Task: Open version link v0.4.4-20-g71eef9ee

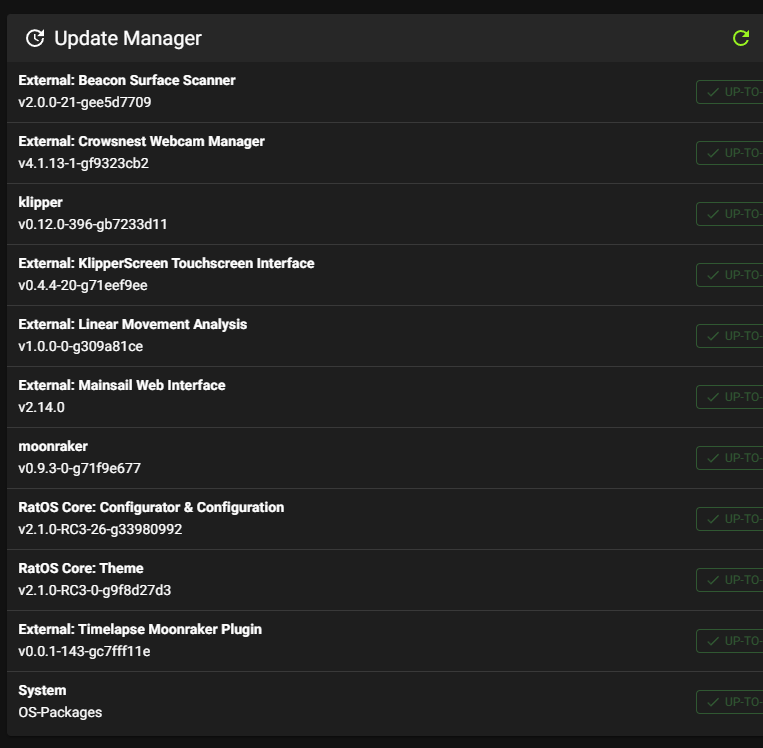Action: [x=83, y=285]
